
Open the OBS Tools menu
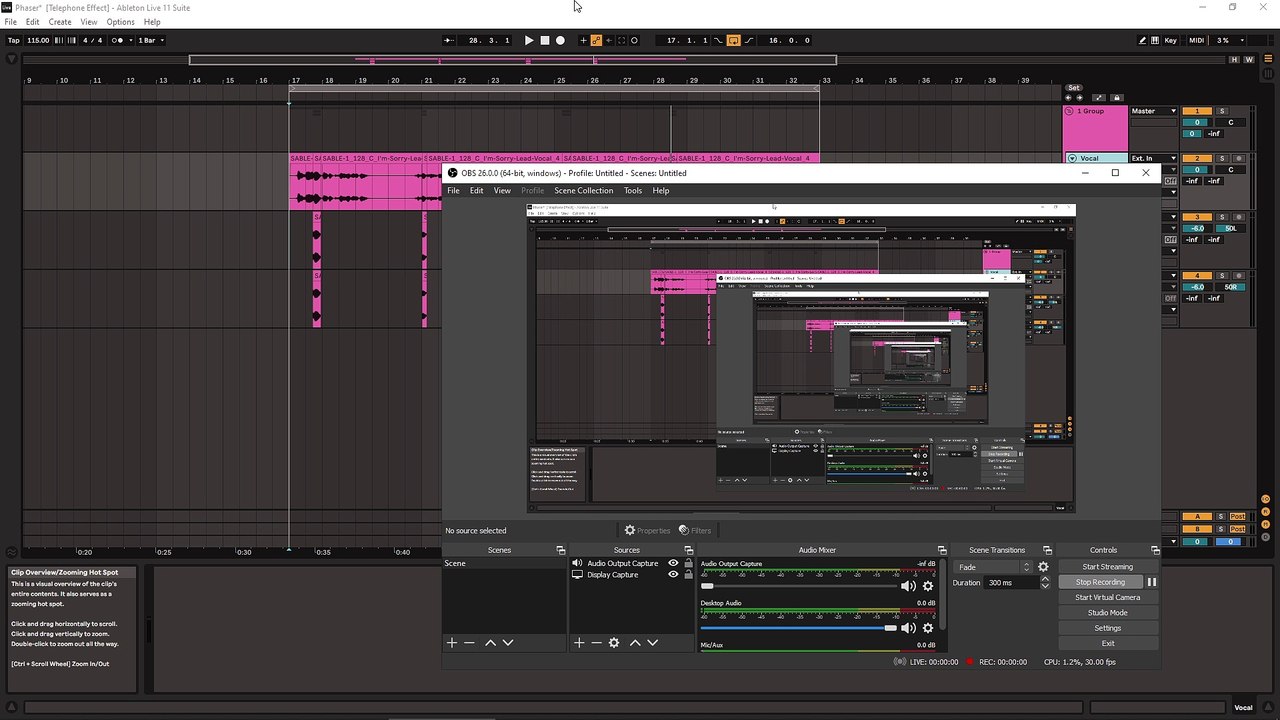633,191
